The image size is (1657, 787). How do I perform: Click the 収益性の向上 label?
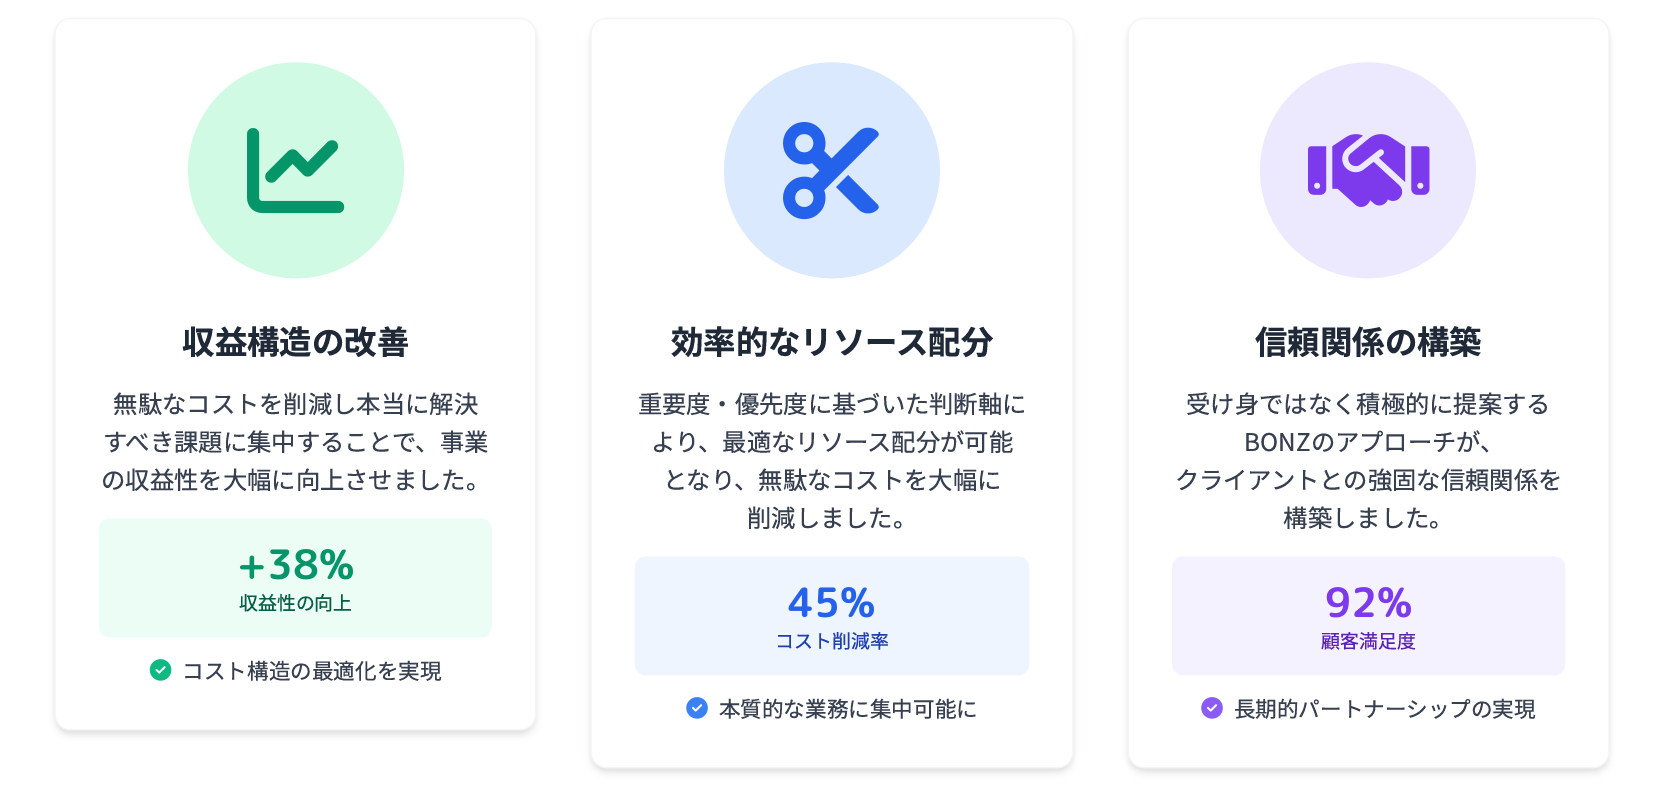point(295,603)
